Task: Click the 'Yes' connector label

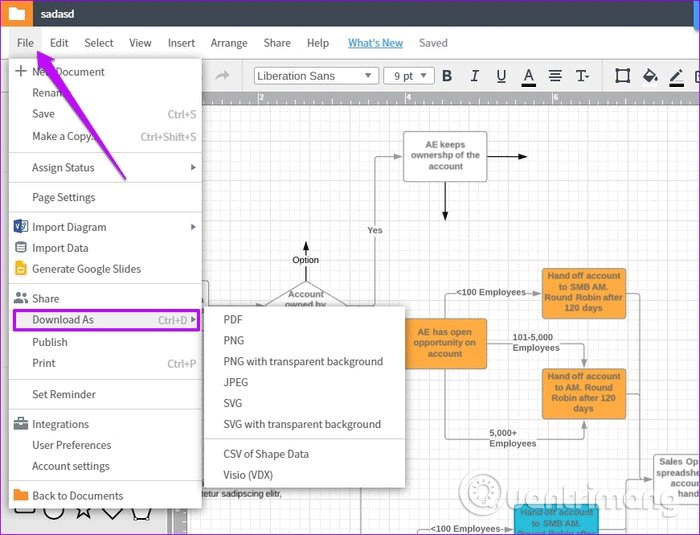Action: click(x=375, y=230)
